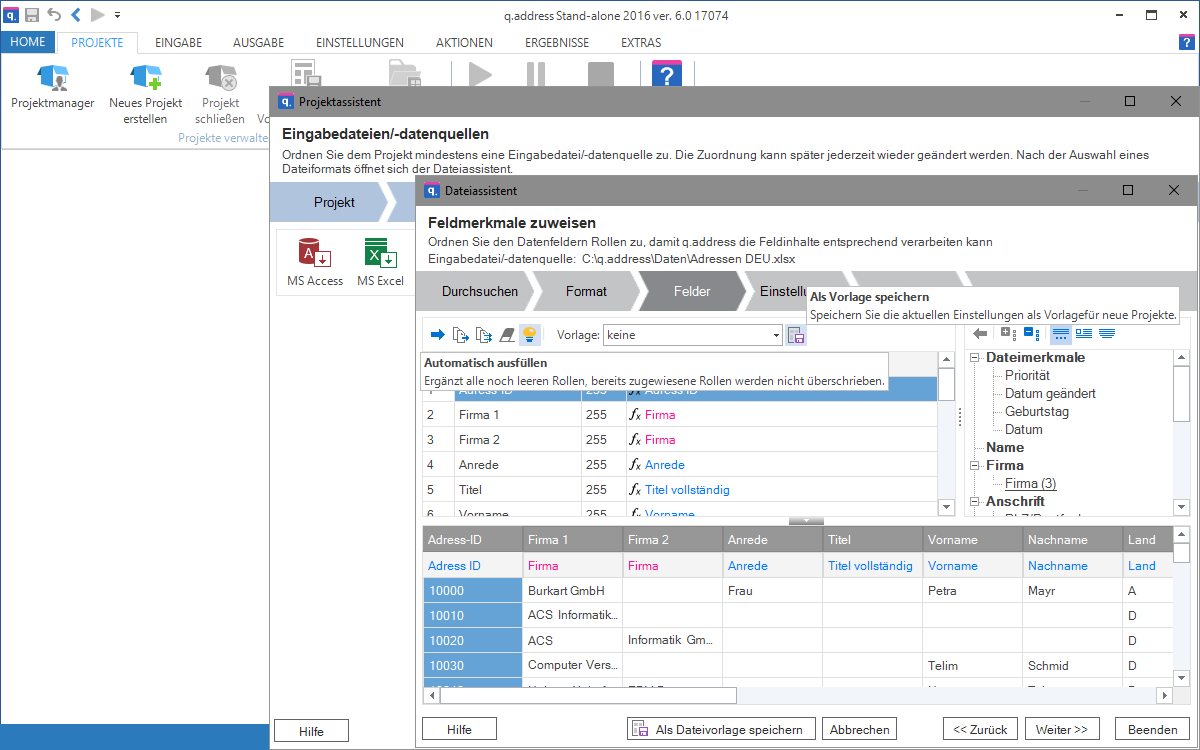This screenshot has height=750, width=1200.
Task: Click Hilfe in the Dateiassistent window
Action: click(x=459, y=730)
